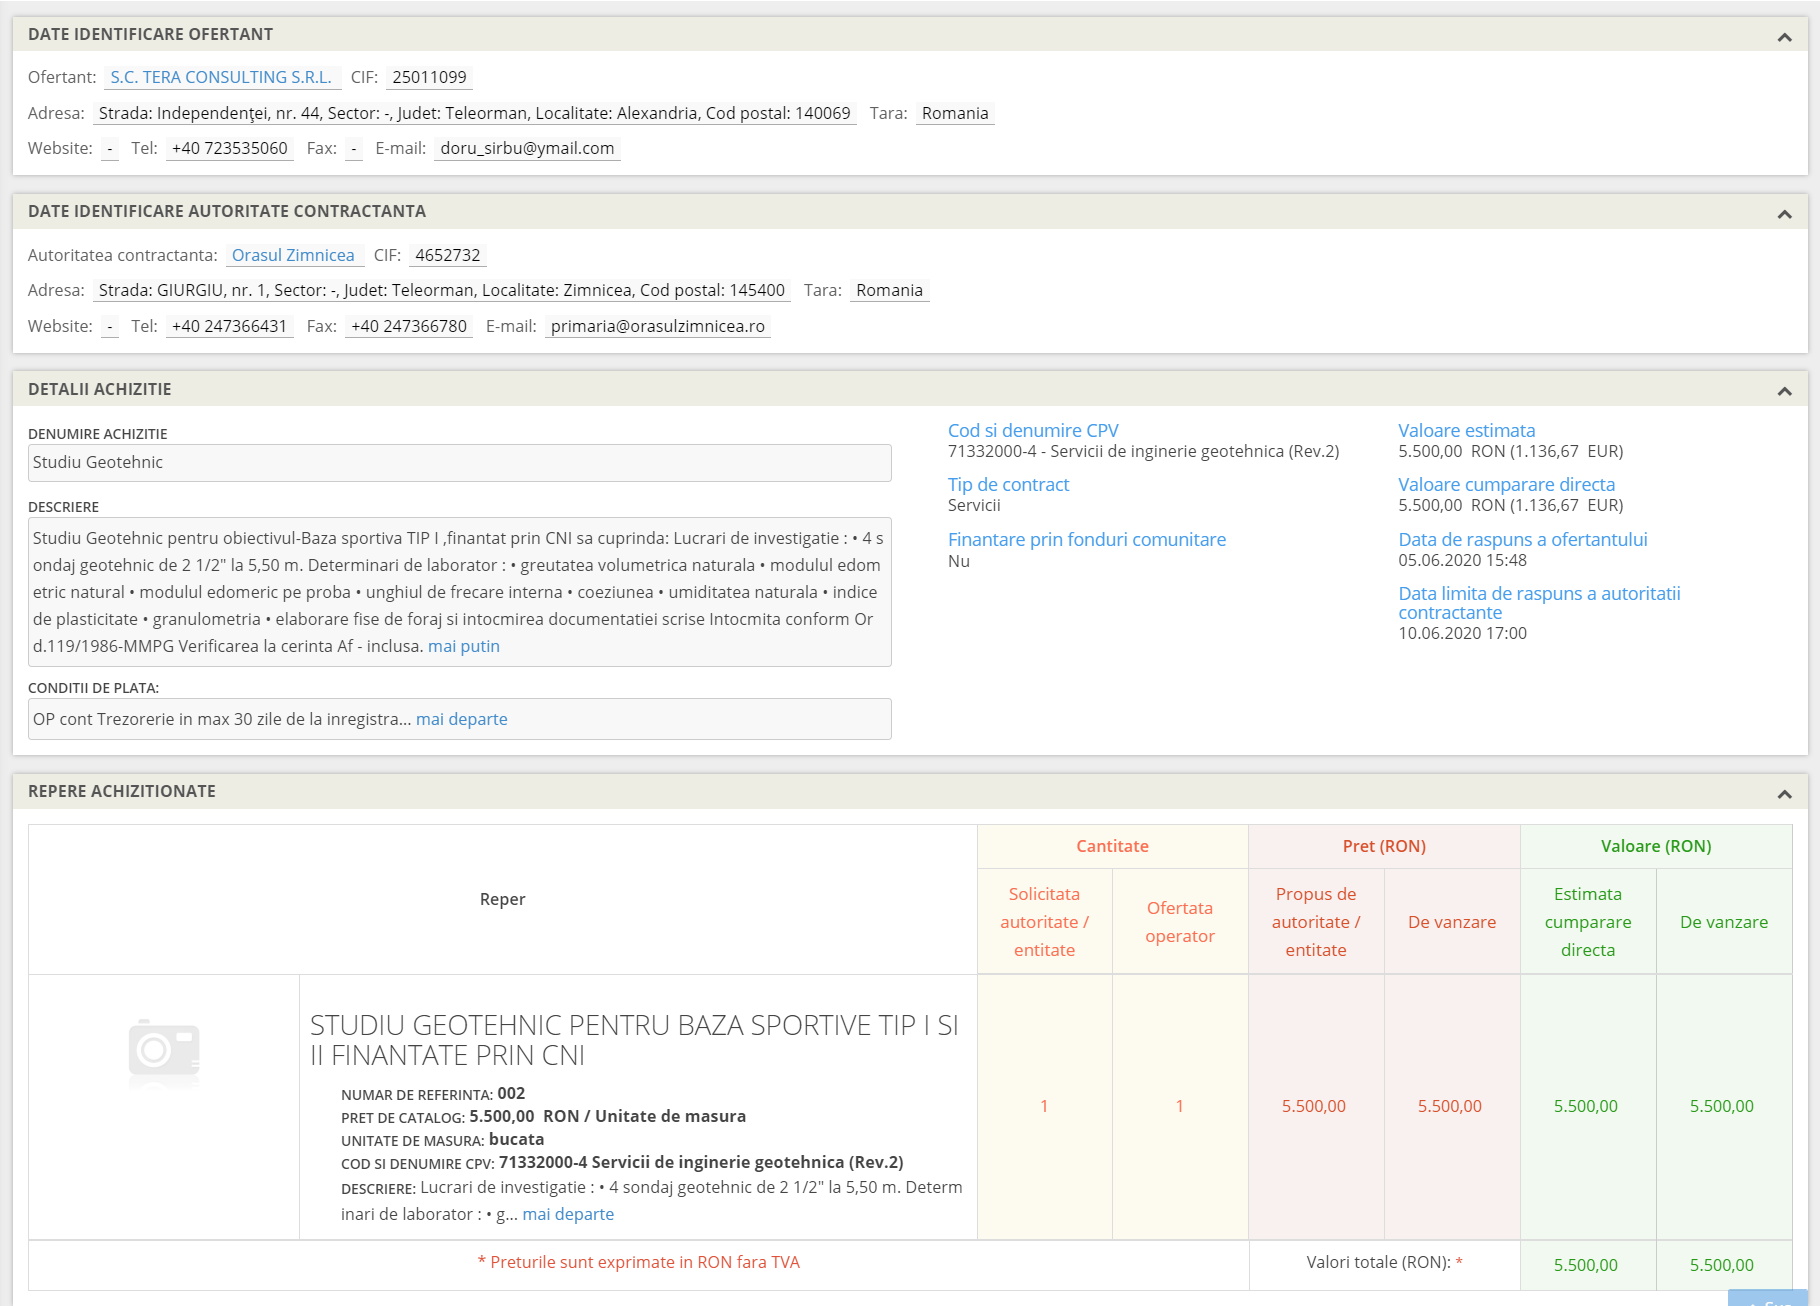
Task: Click the 'Valoare cumparare directa' label
Action: [x=1506, y=484]
